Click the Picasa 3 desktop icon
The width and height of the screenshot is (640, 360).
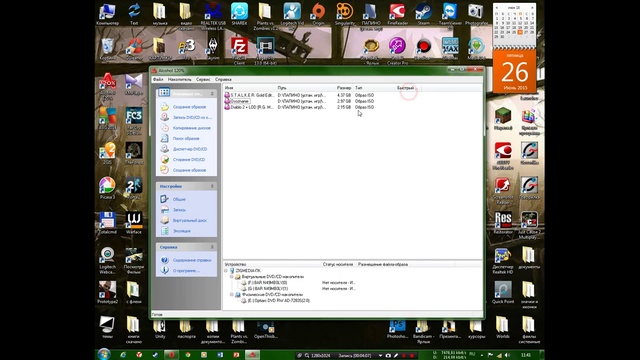tap(107, 188)
